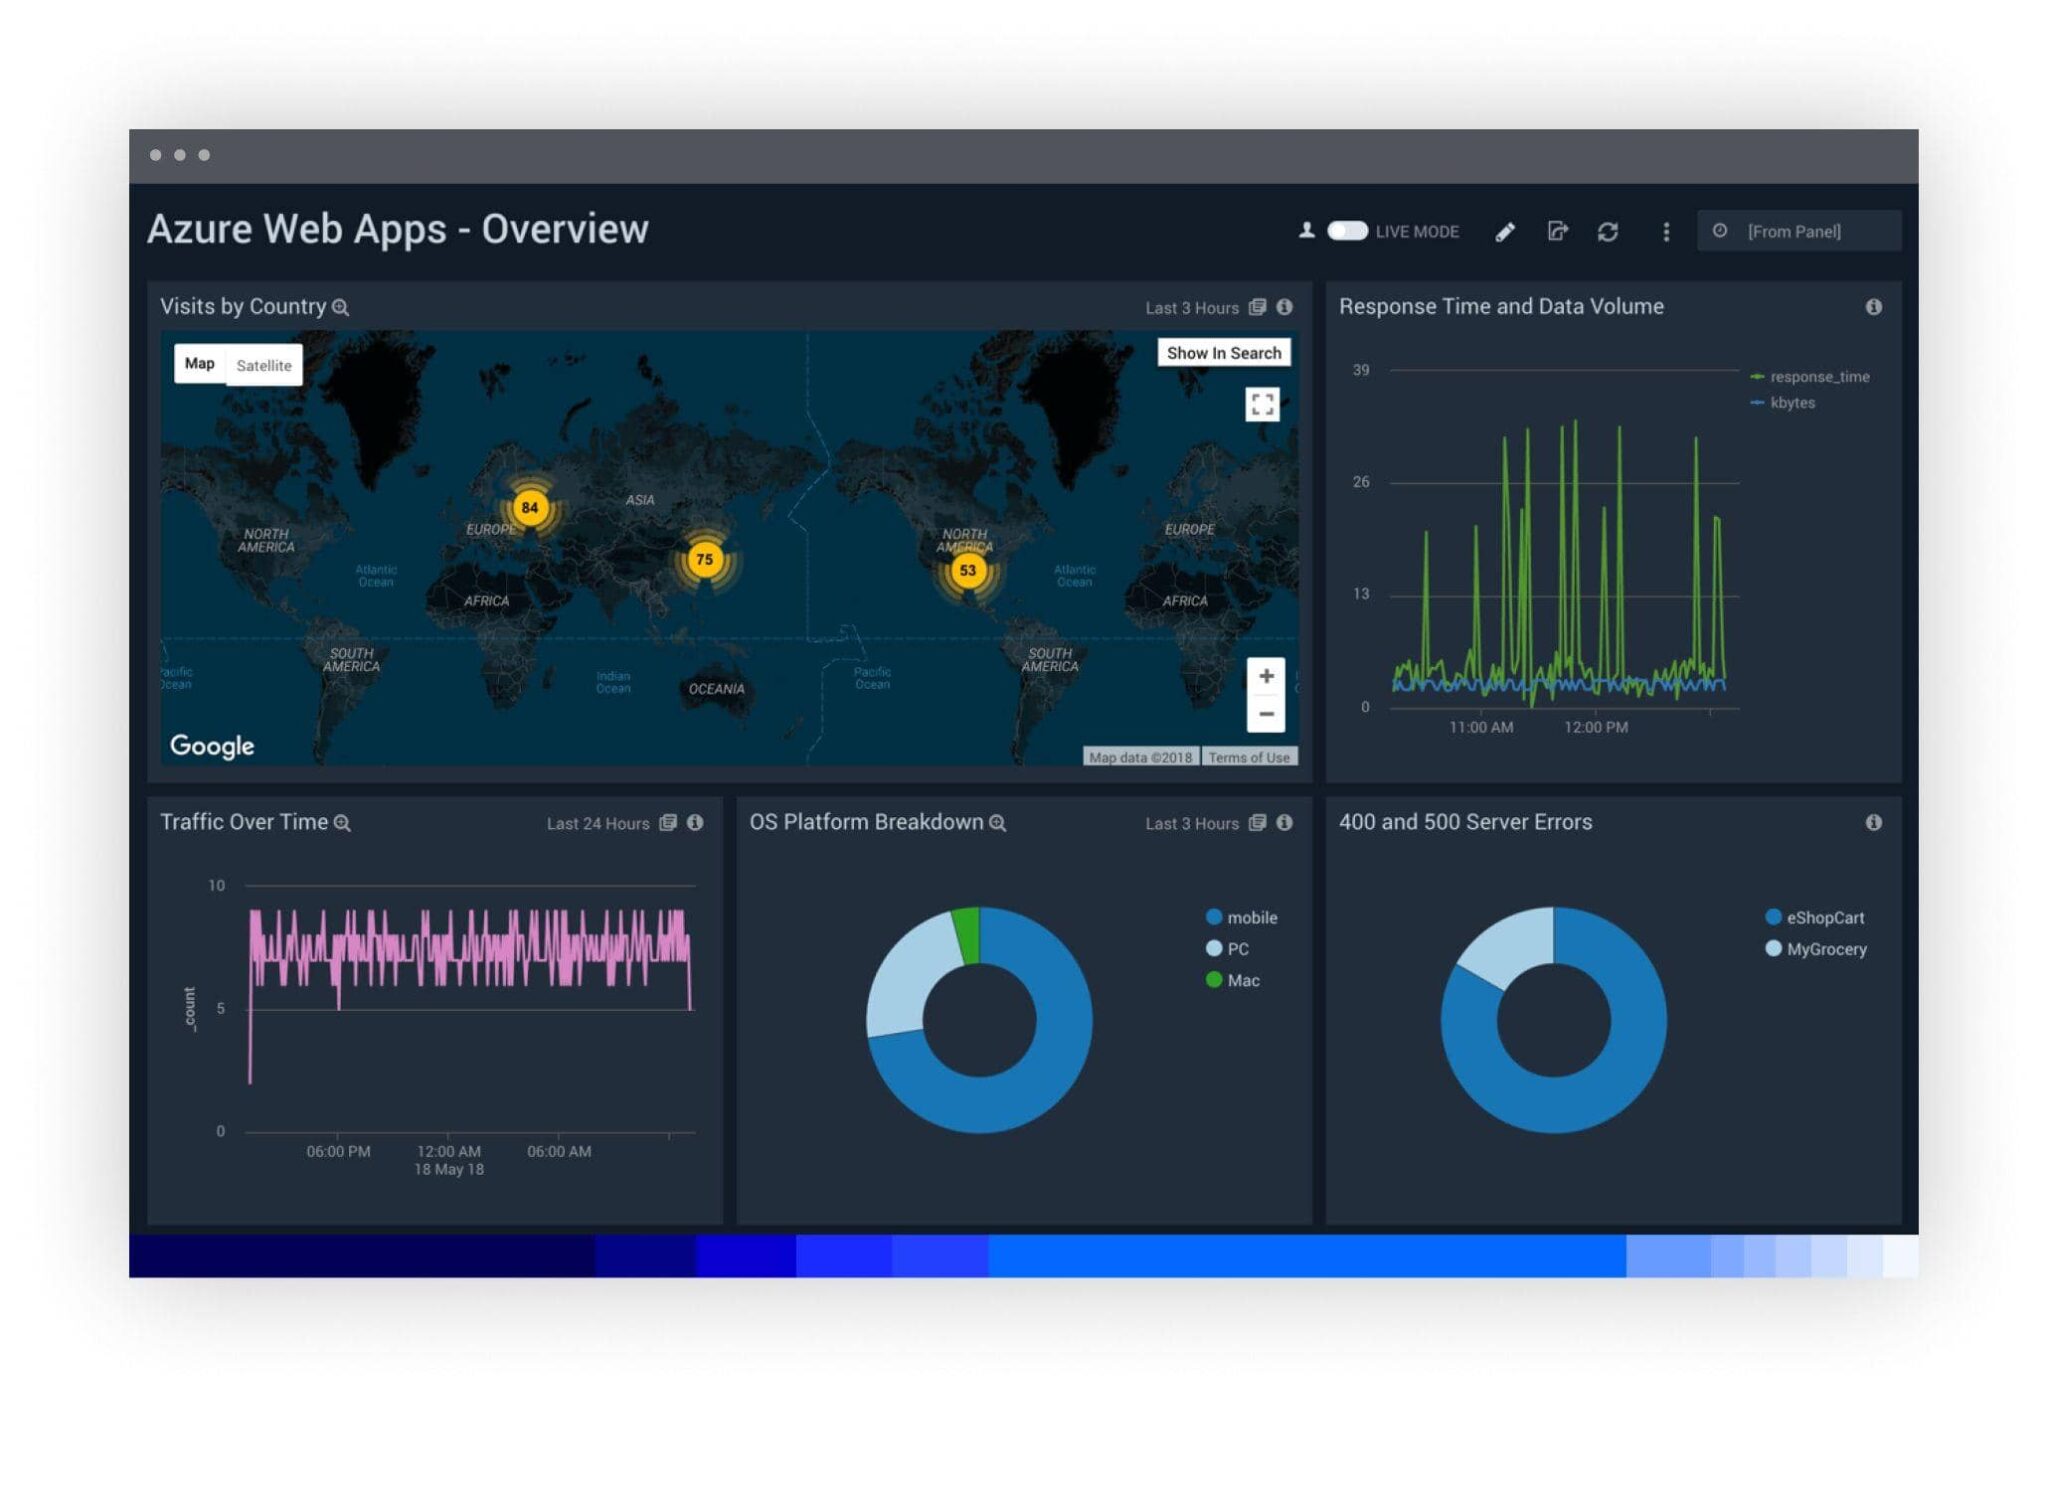2048x1507 pixels.
Task: Click the magnifier beside Traffic Over Time
Action: point(343,824)
